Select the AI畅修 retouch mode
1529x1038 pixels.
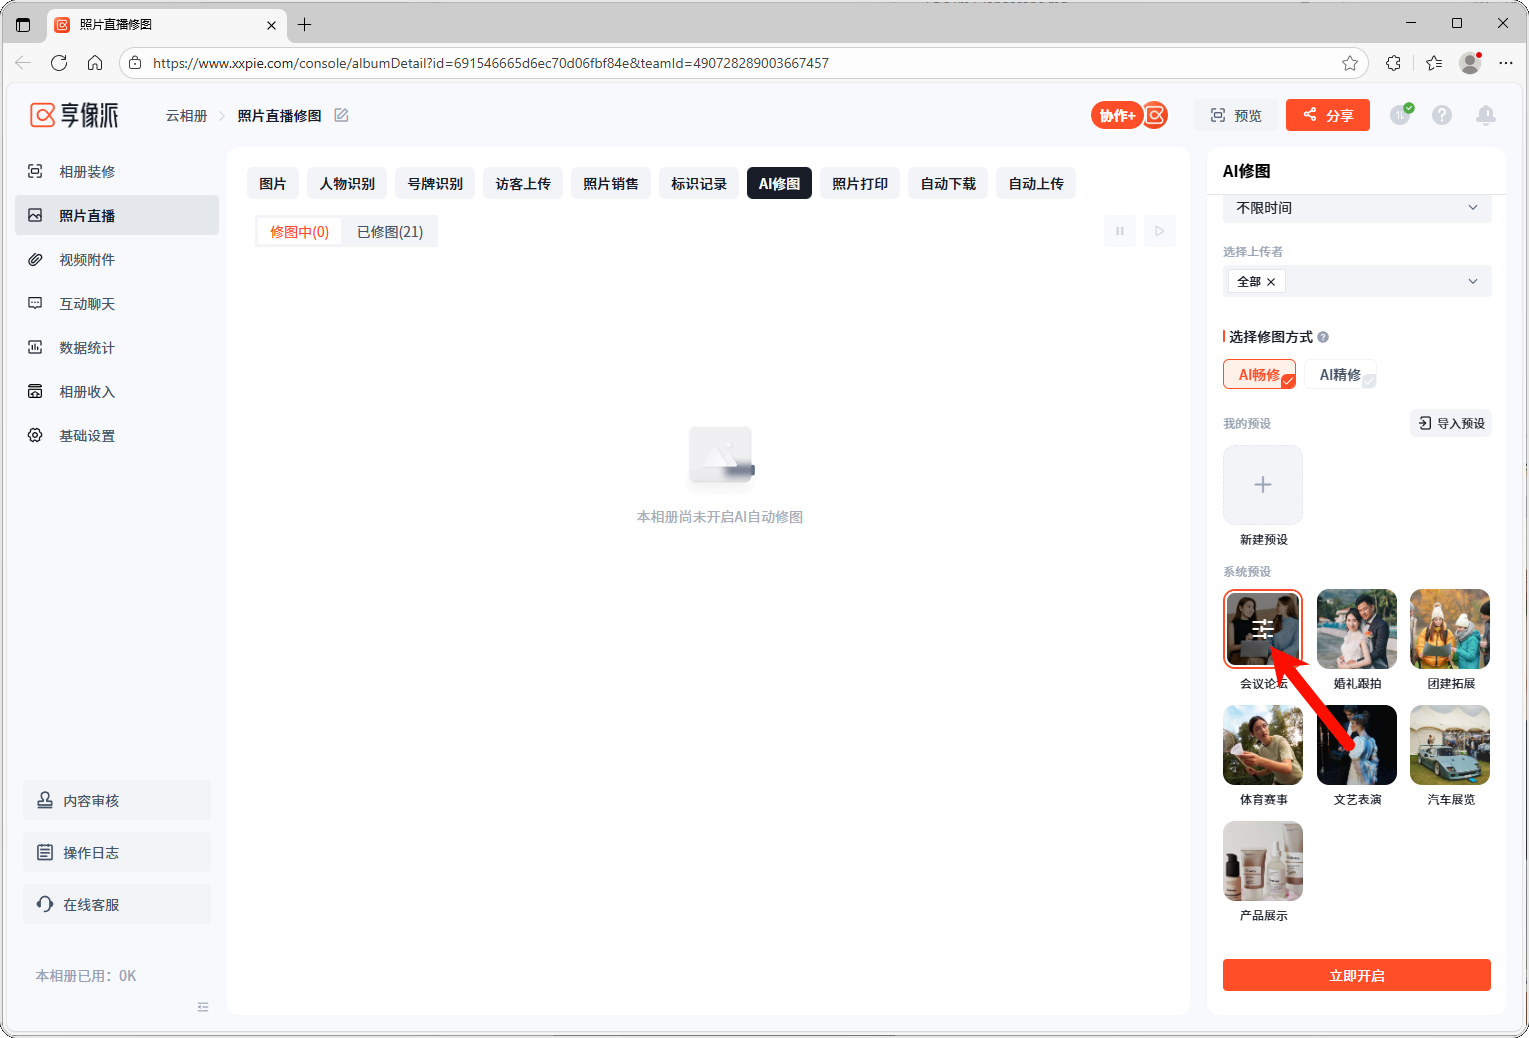[1259, 374]
